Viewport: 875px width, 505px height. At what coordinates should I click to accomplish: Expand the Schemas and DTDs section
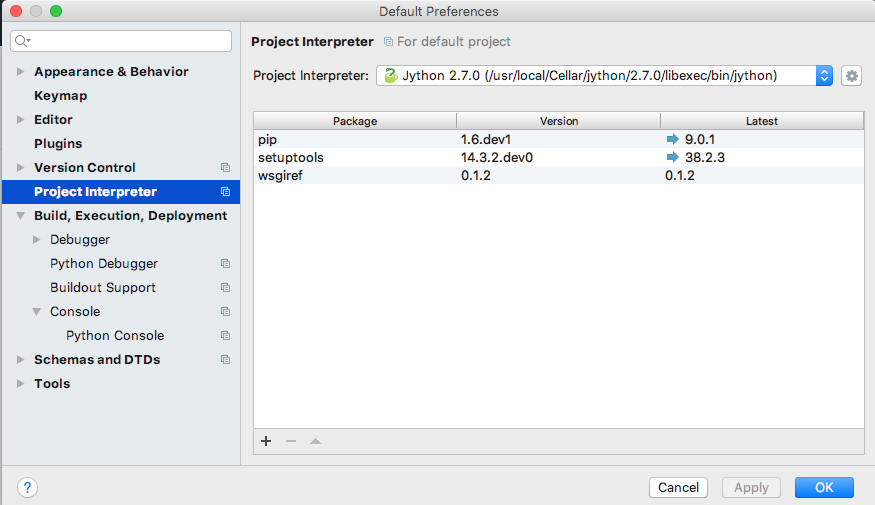coord(21,359)
